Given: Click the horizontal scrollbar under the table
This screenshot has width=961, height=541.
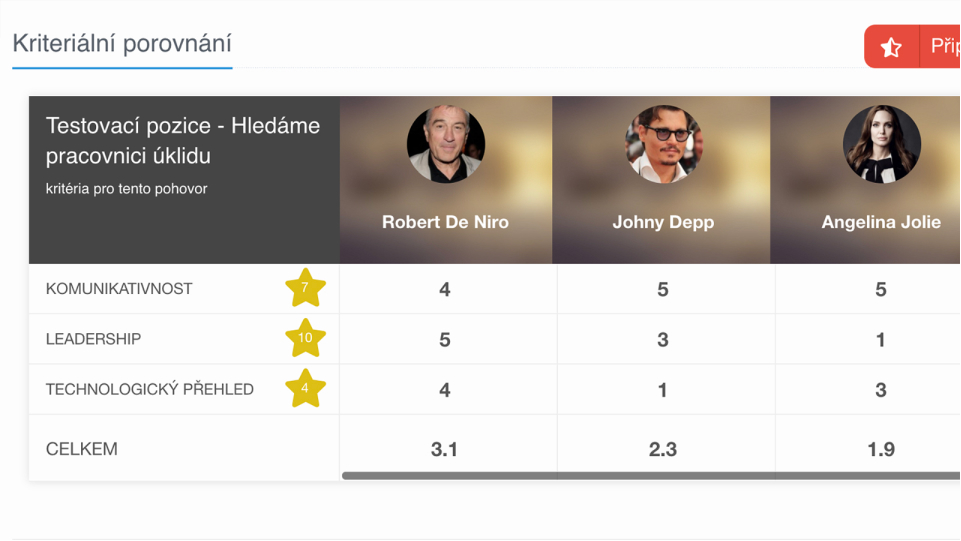Looking at the screenshot, I should pyautogui.click(x=650, y=476).
